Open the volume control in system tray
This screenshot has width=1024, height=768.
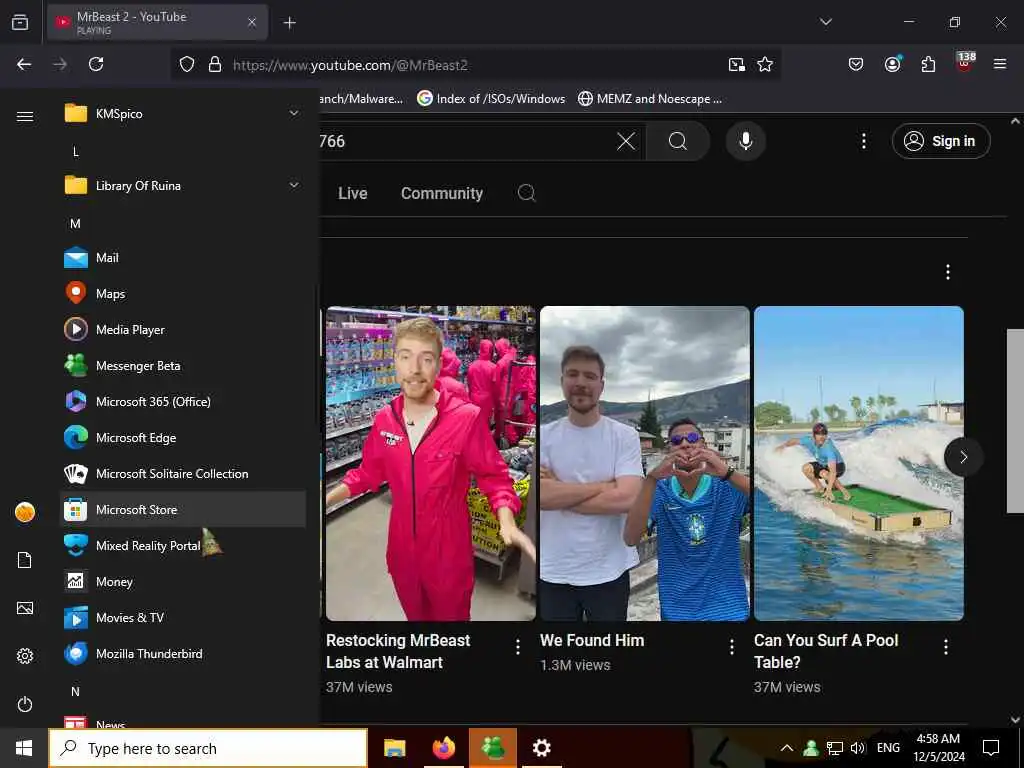[x=858, y=748]
